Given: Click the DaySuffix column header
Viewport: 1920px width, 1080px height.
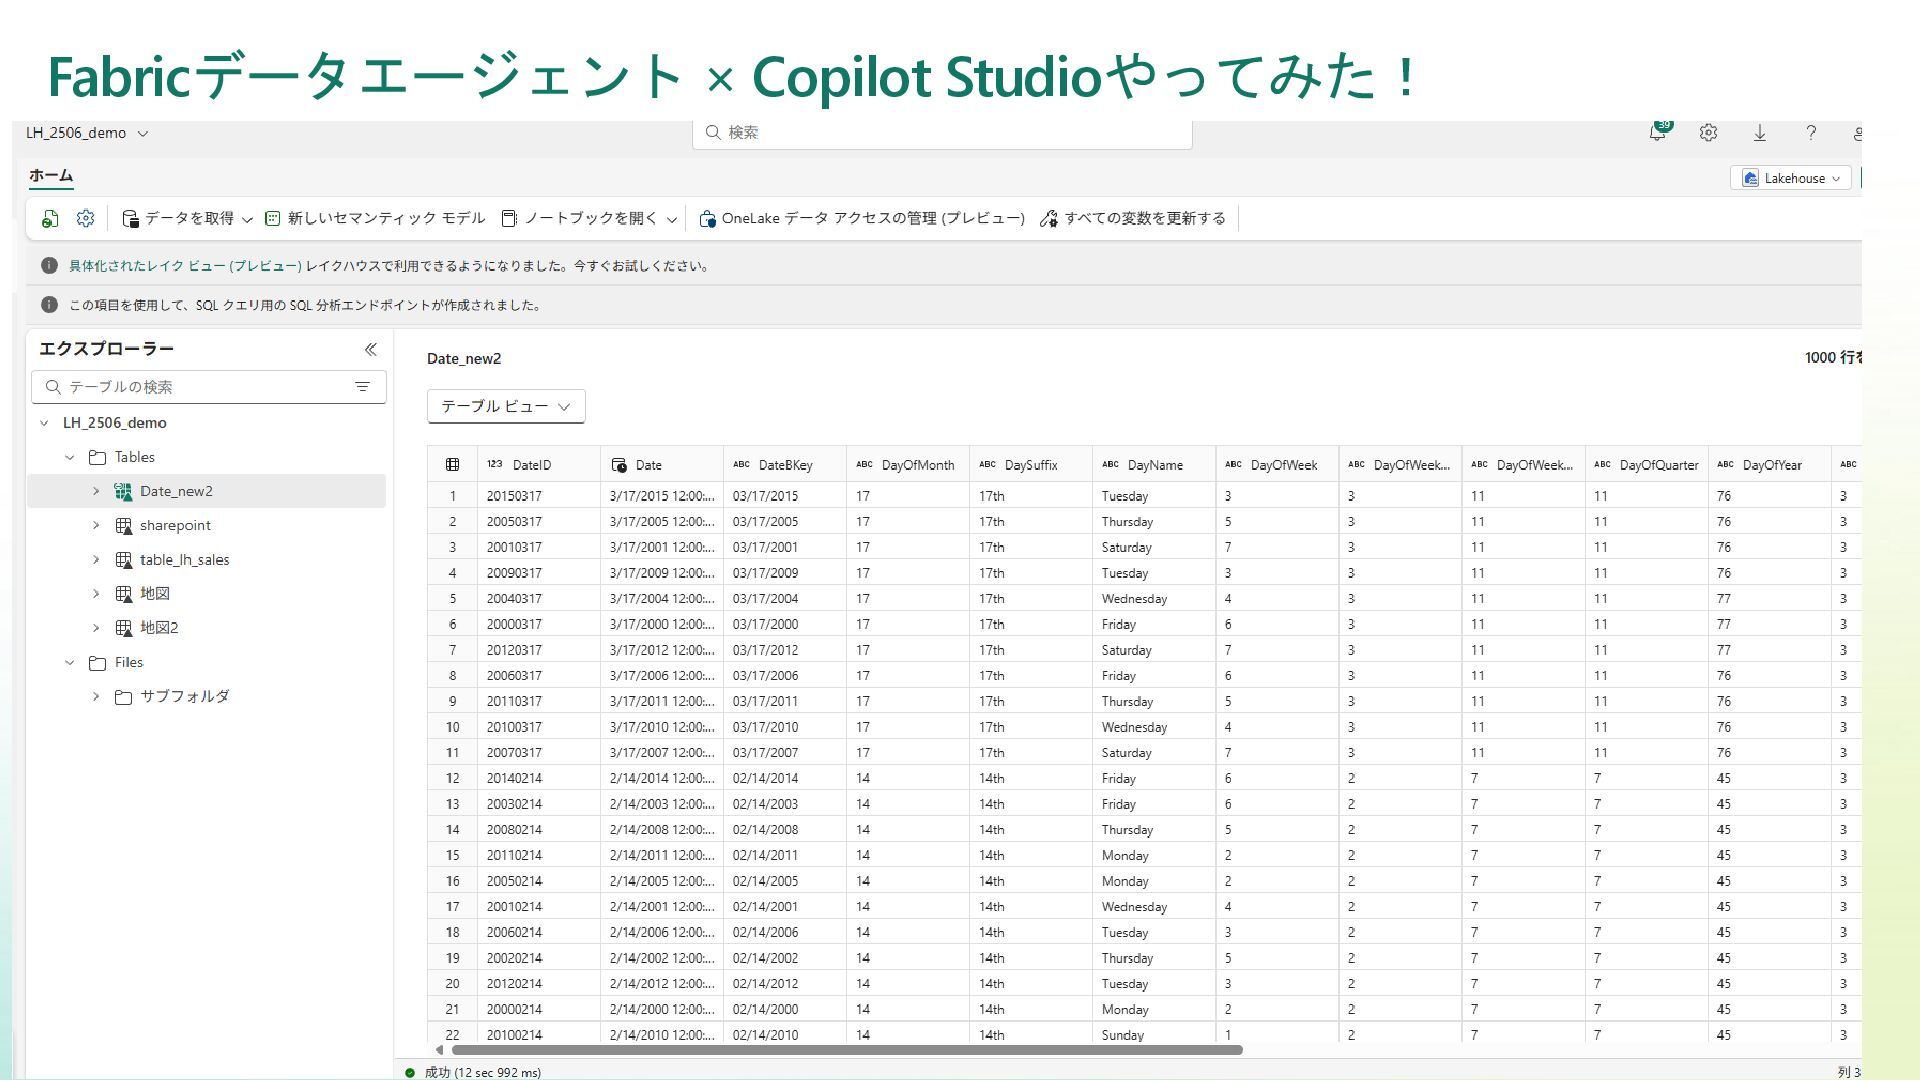Looking at the screenshot, I should click(1031, 465).
